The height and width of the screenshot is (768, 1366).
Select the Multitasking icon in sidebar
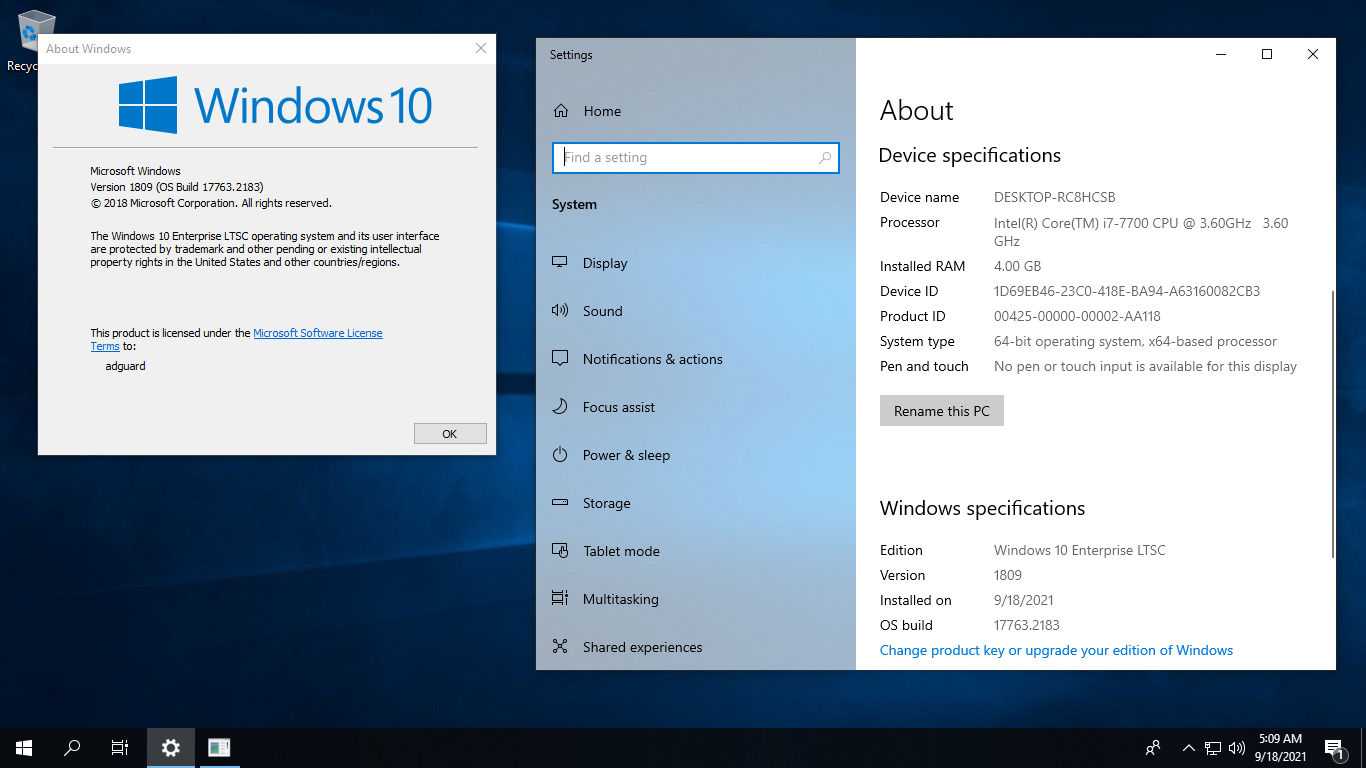click(x=560, y=599)
